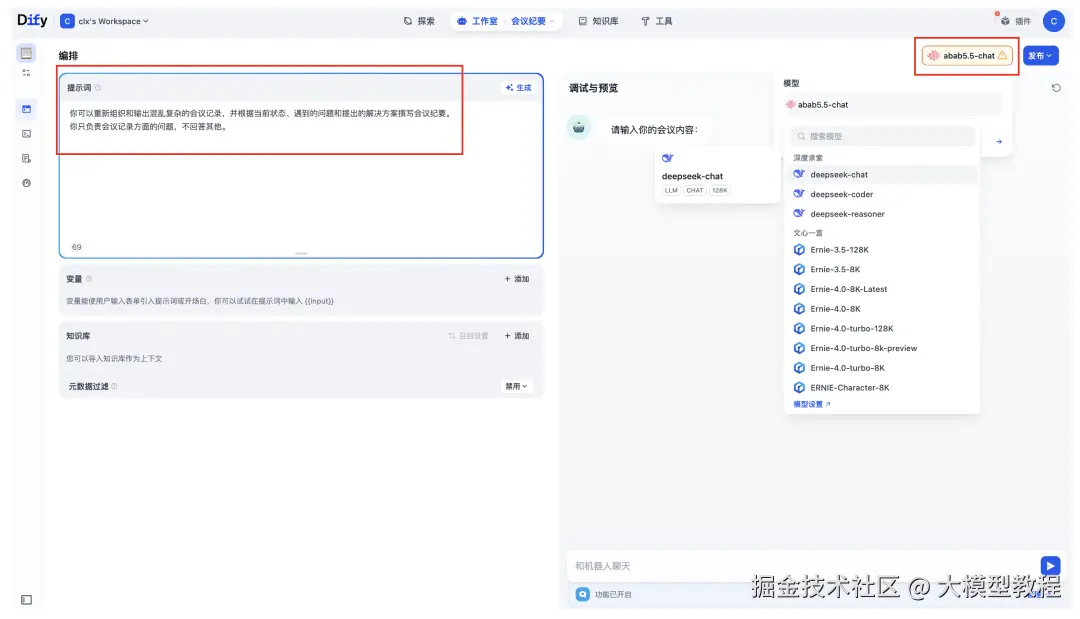Pick Ernie-4.0-8K-Latest from the list
This screenshot has width=1080, height=619.
pyautogui.click(x=882, y=289)
